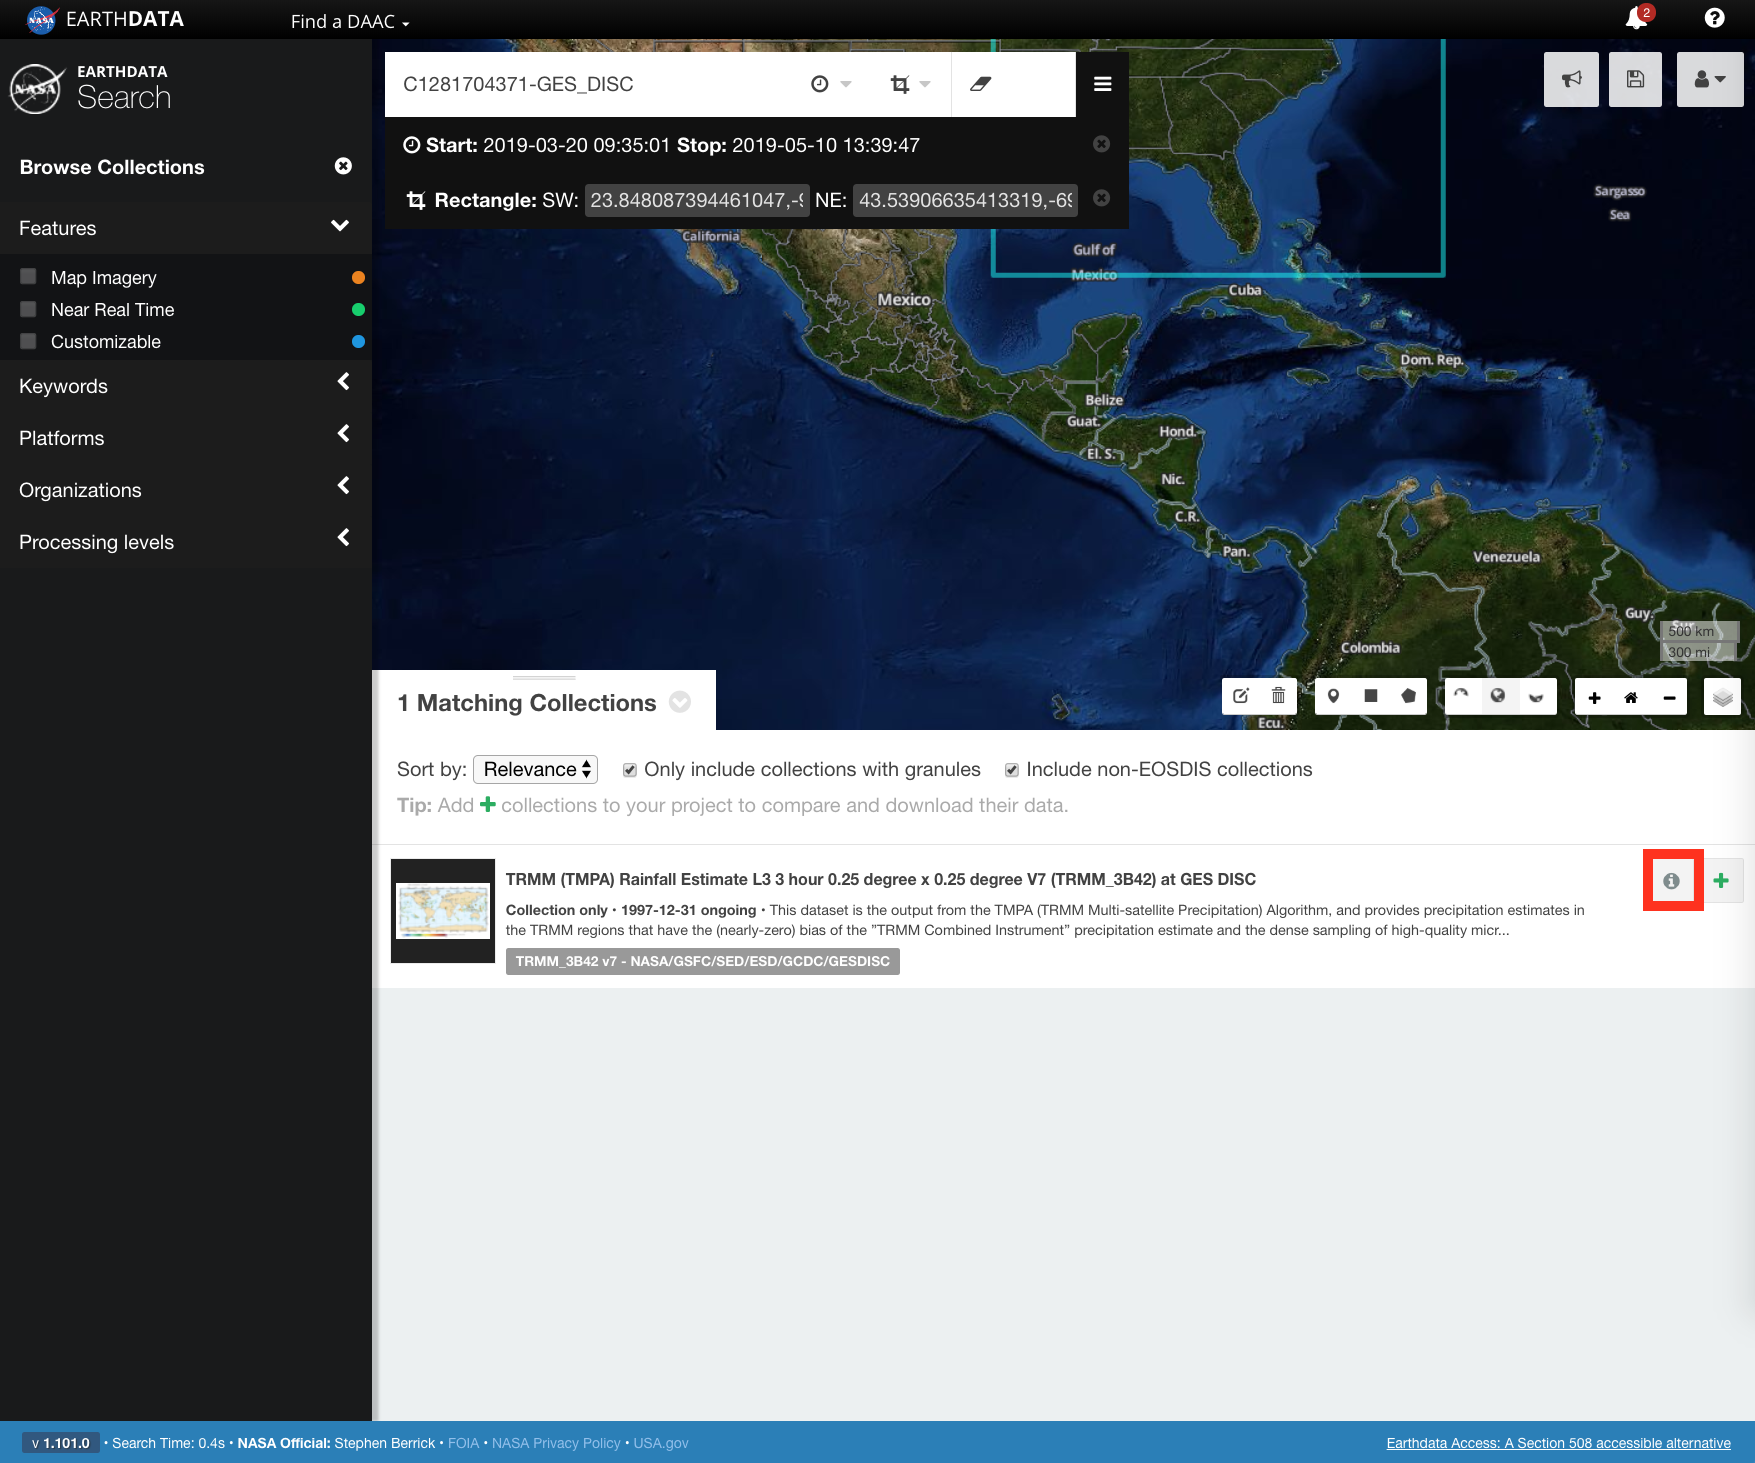
Task: View TRMM collection details info icon
Action: tap(1671, 881)
